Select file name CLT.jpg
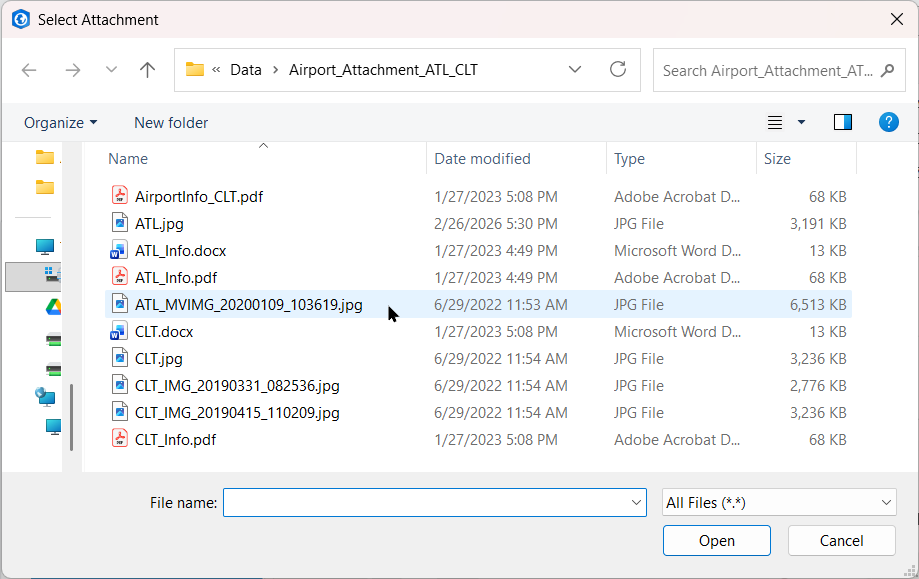919x579 pixels. click(x=158, y=359)
